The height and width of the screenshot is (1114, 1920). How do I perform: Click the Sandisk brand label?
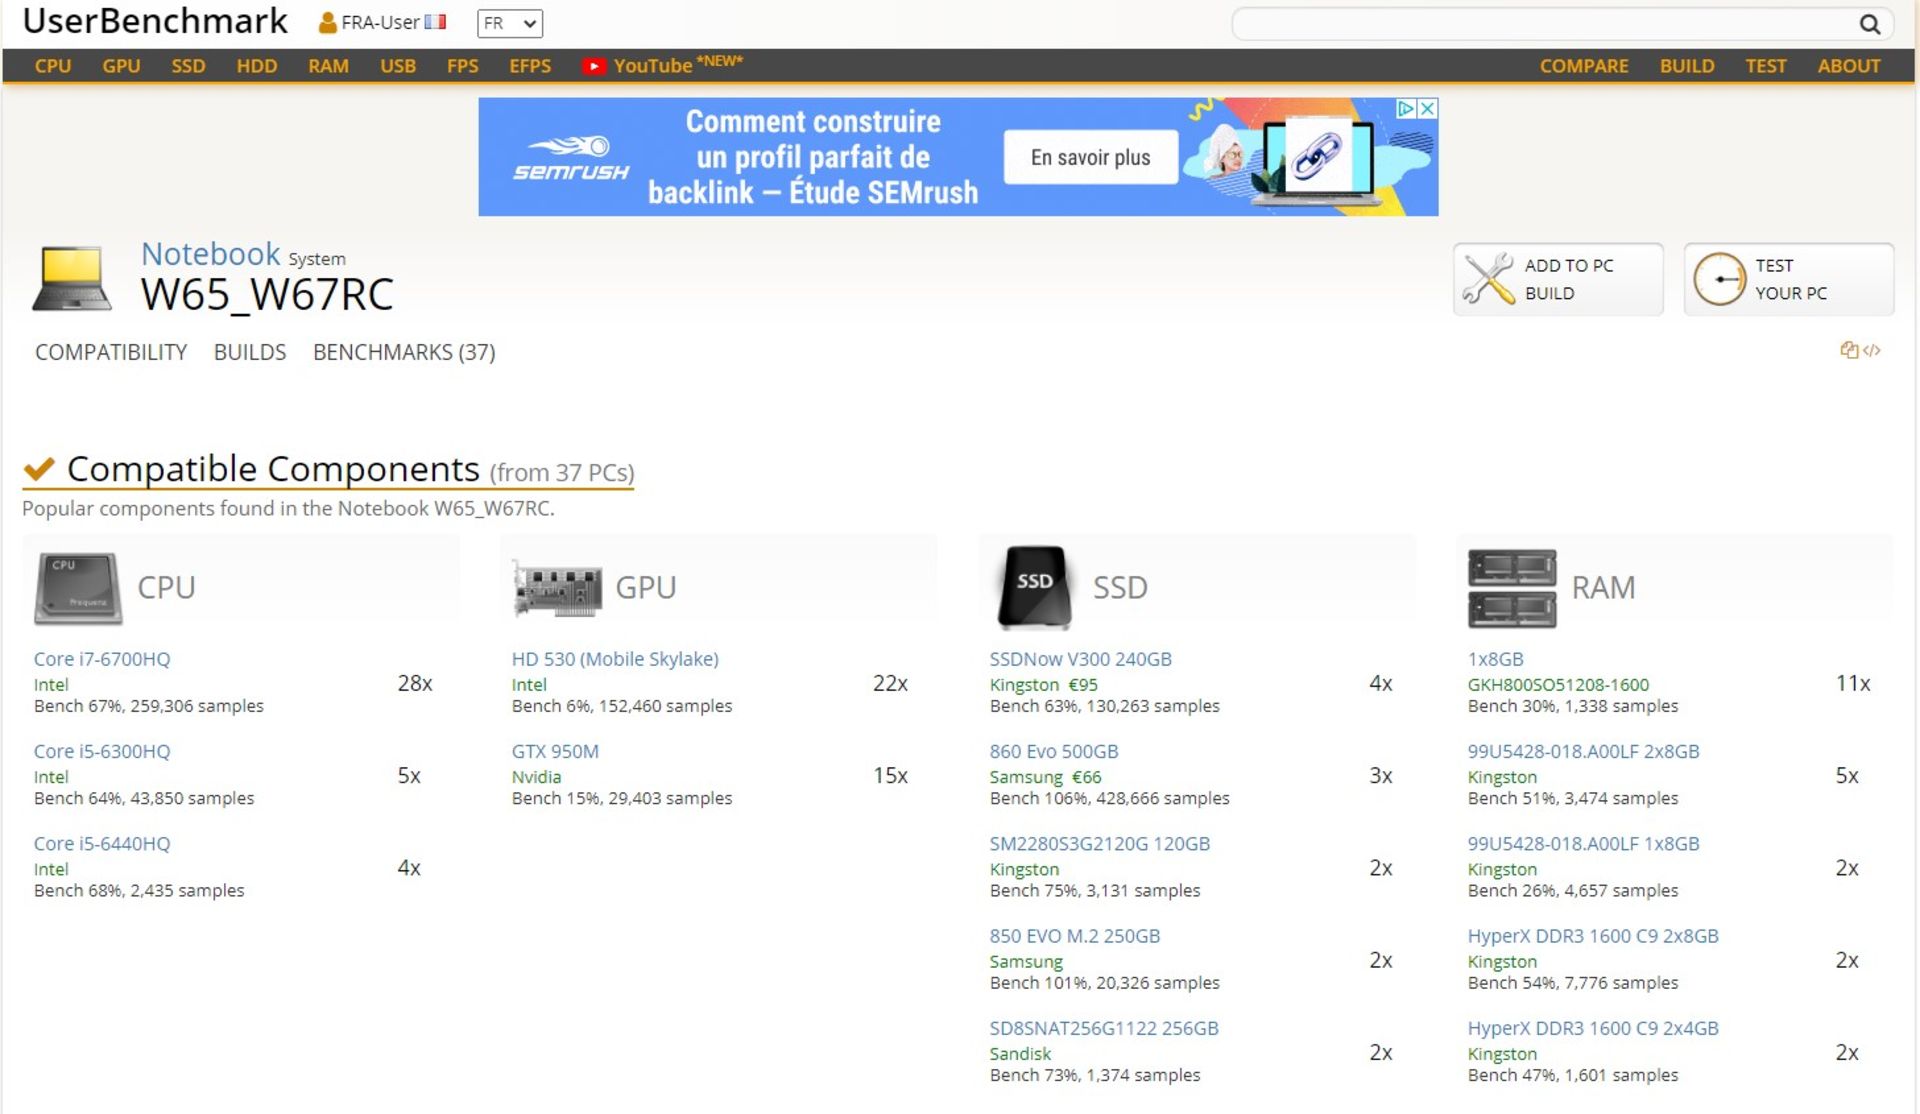[x=1020, y=1054]
